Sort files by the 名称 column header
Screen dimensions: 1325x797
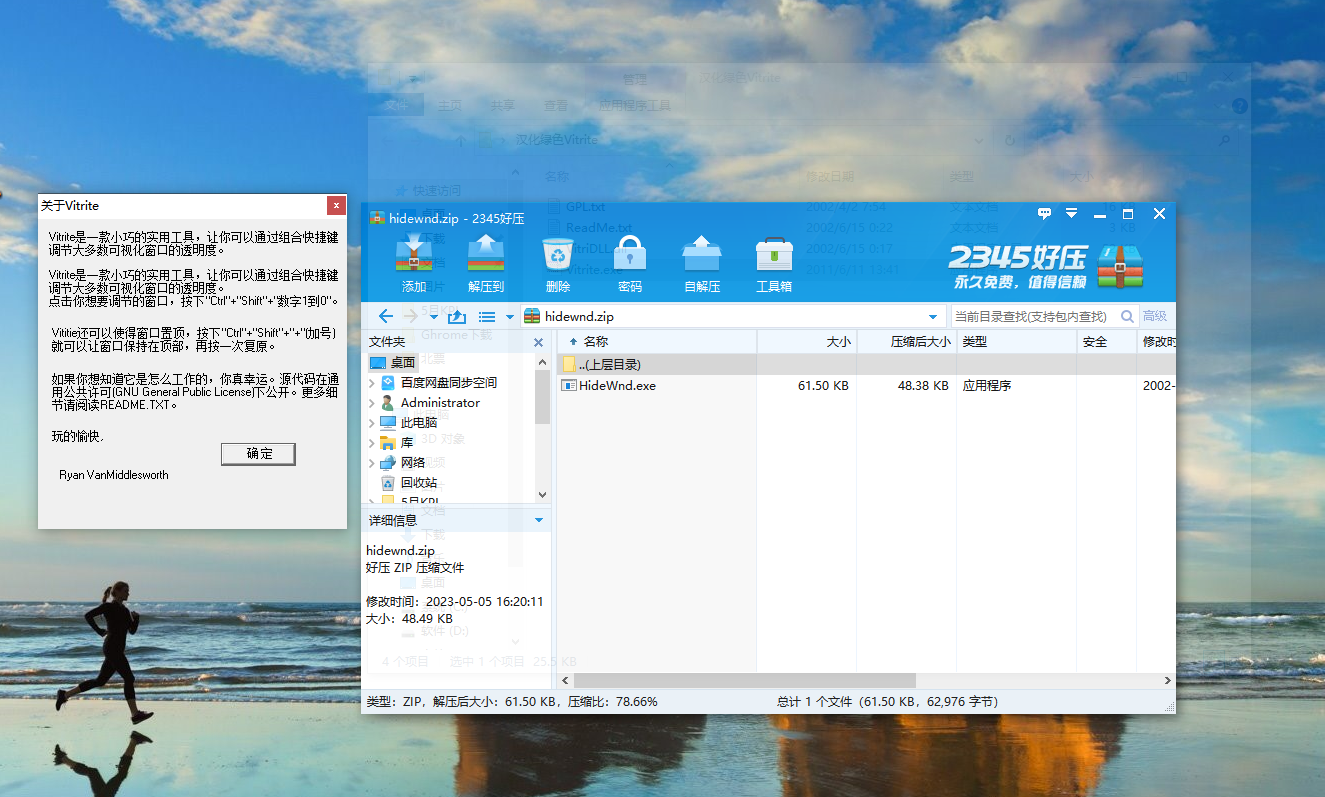click(596, 342)
